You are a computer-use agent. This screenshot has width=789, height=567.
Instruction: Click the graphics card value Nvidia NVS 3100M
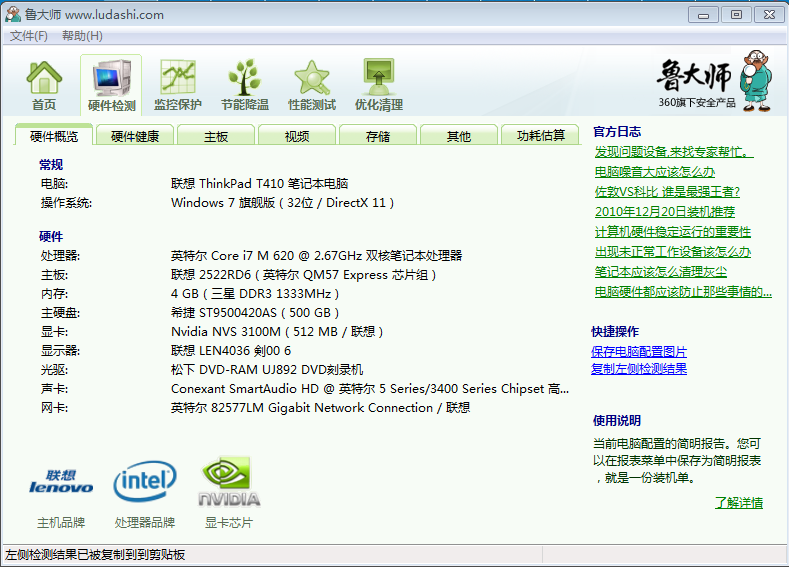point(277,332)
